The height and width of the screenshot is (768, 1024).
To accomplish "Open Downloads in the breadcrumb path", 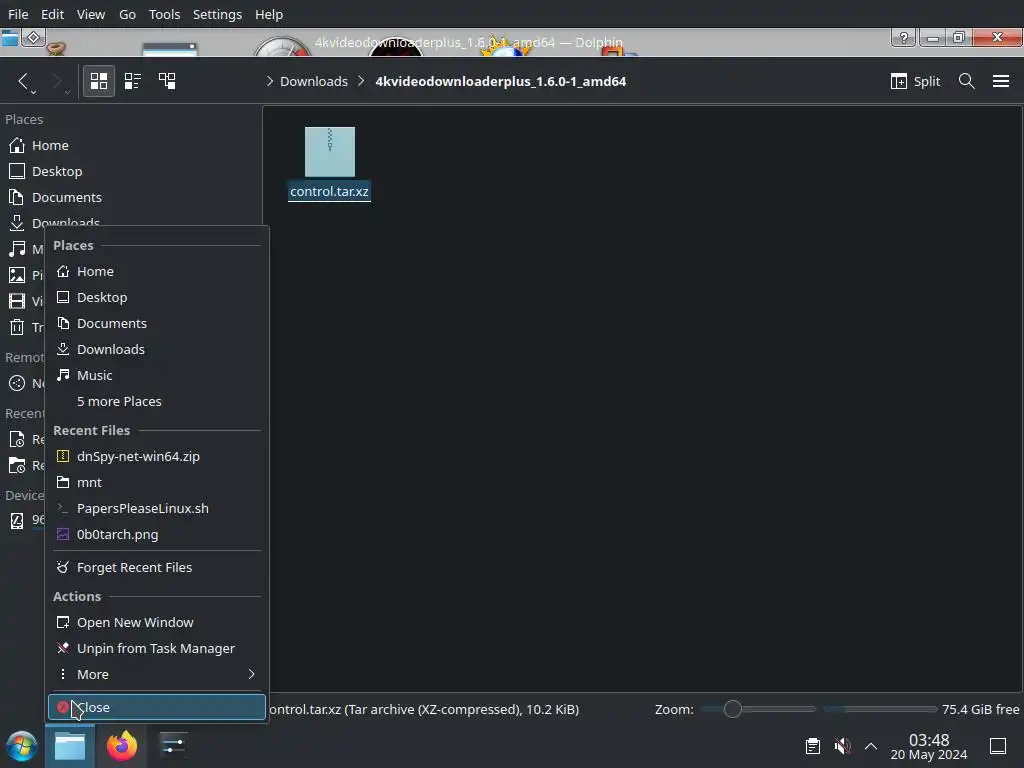I will (x=313, y=81).
